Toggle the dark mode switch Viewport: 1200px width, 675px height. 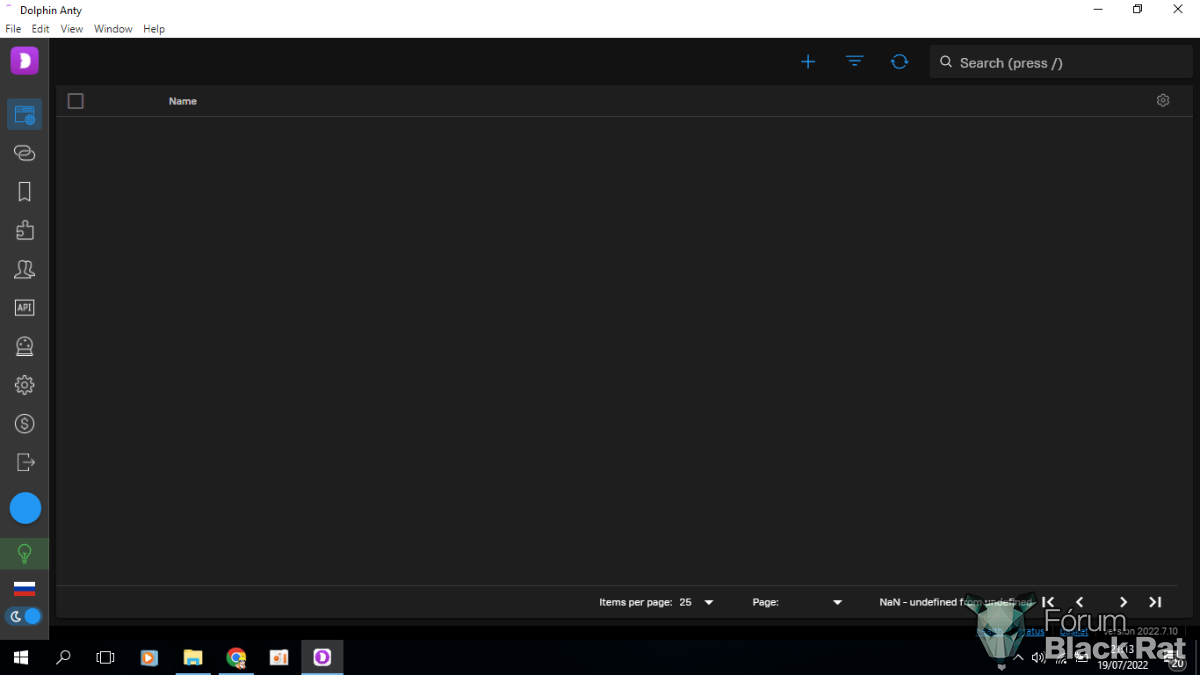[x=25, y=616]
